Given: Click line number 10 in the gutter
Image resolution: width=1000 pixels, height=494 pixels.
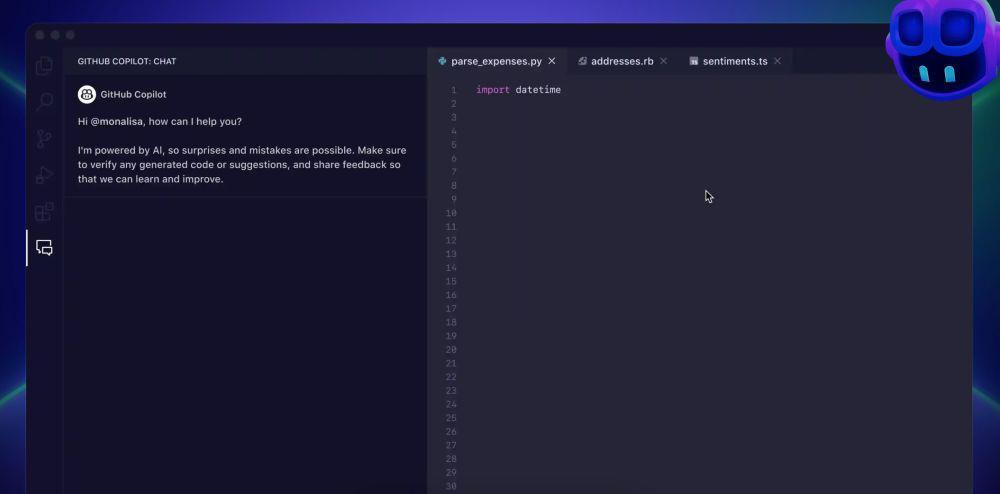Looking at the screenshot, I should click(x=451, y=213).
